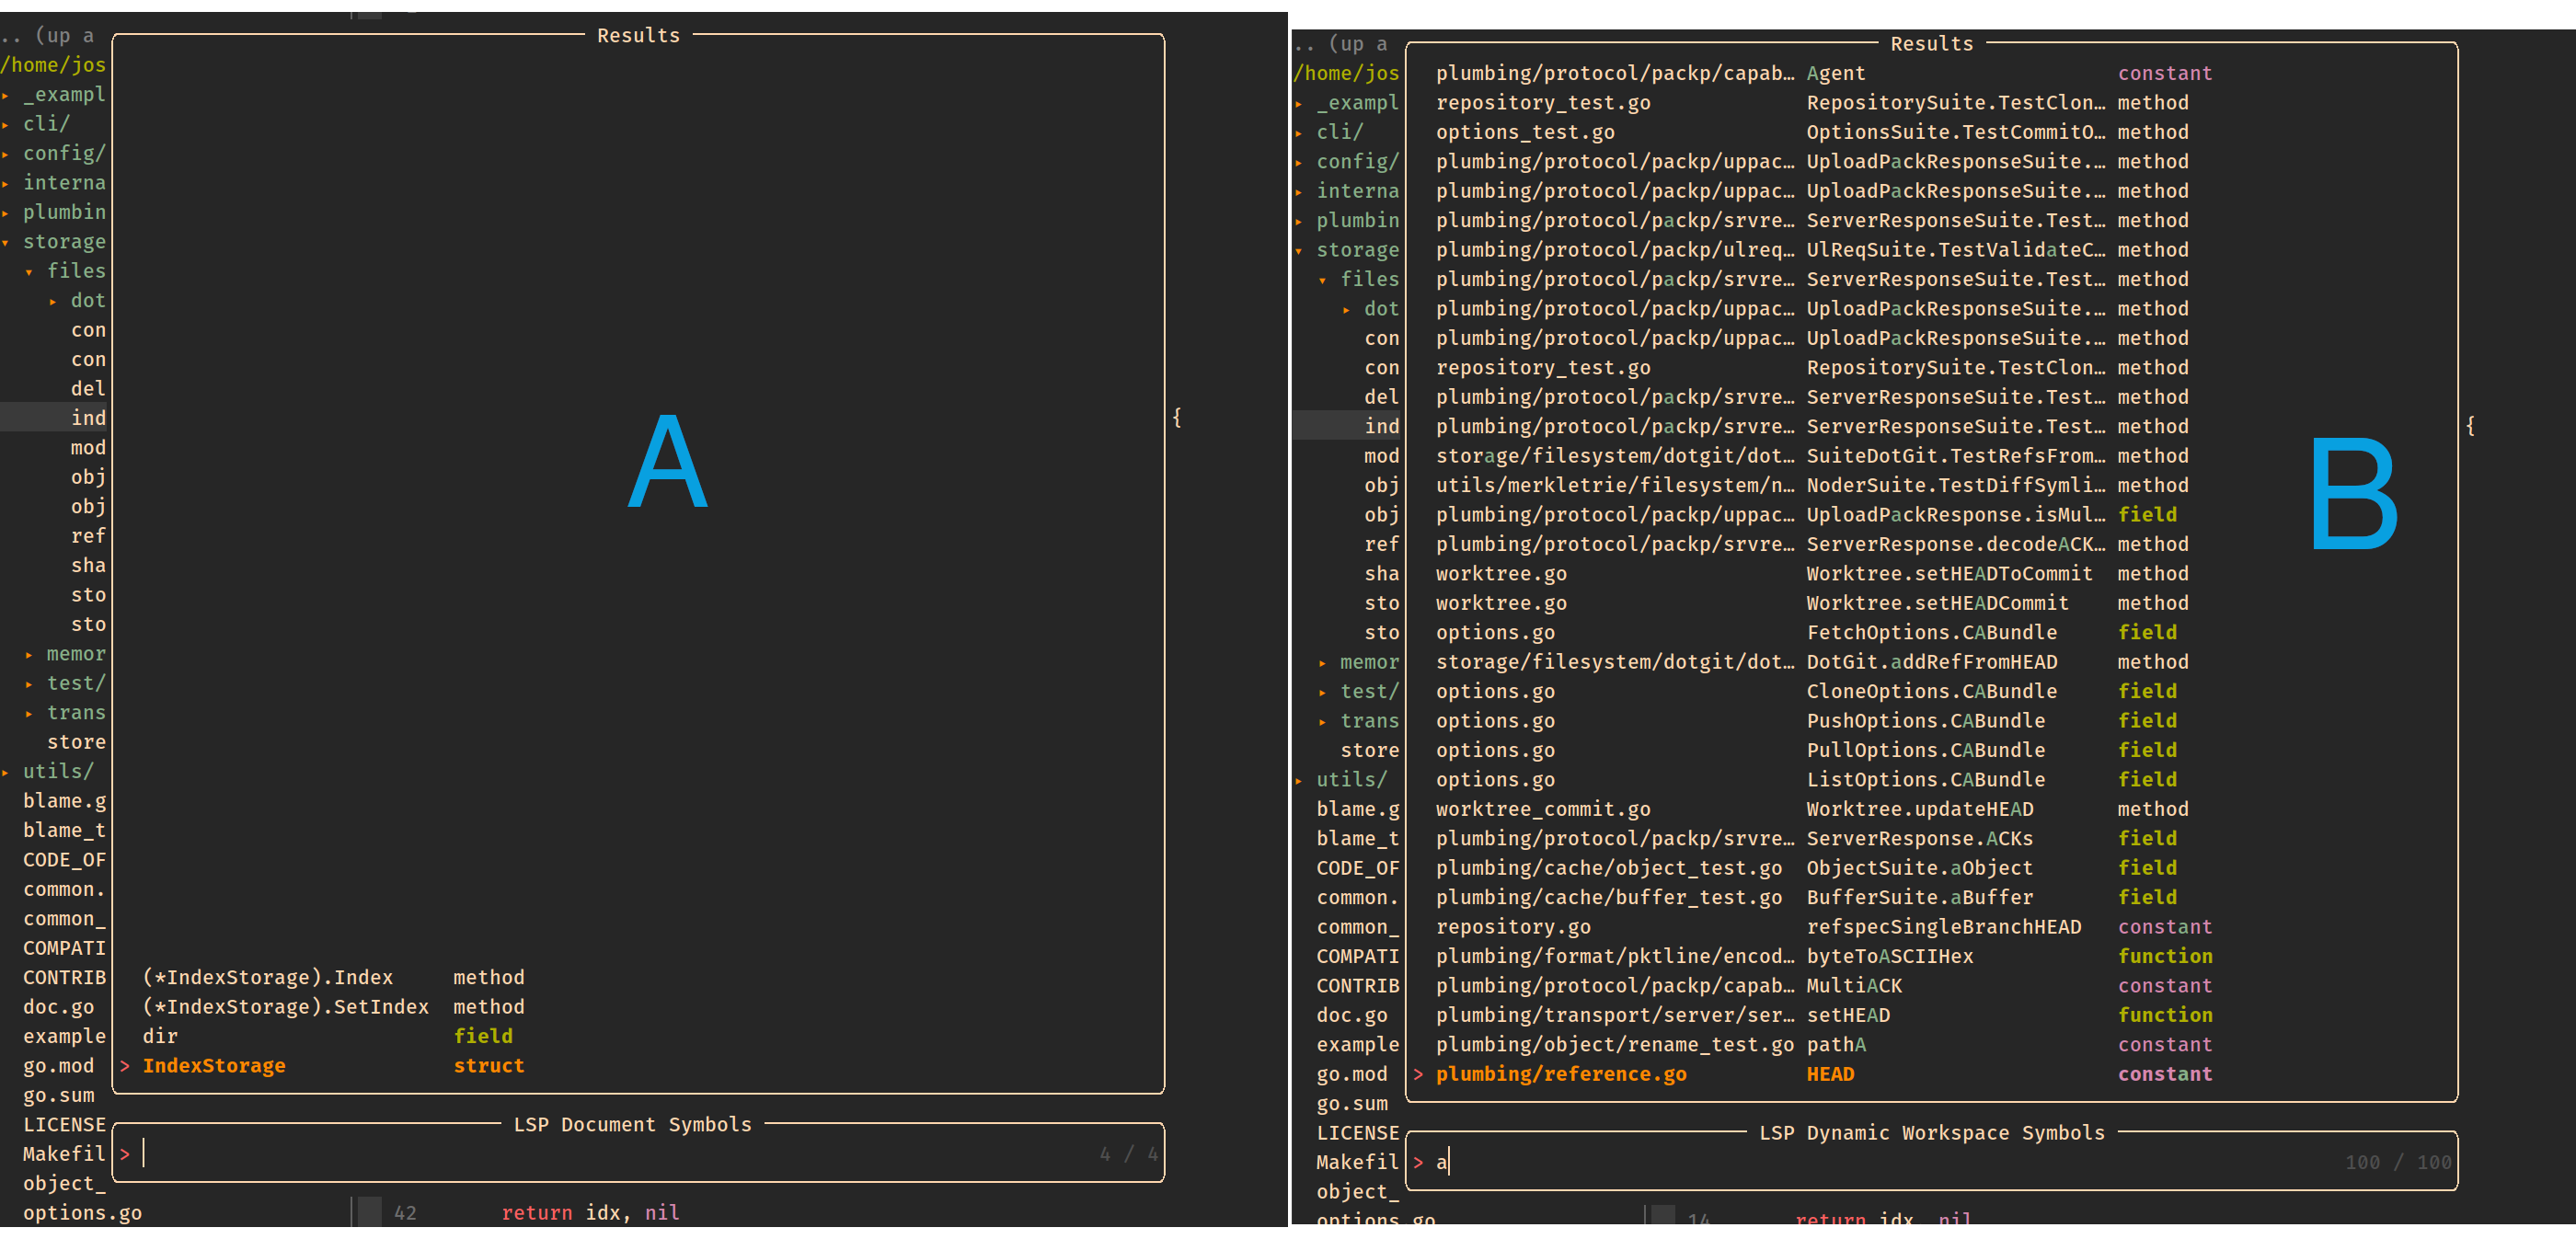Screen dimensions: 2576x1239
Task: Open go.mod from the file tree
Action: [58, 1065]
